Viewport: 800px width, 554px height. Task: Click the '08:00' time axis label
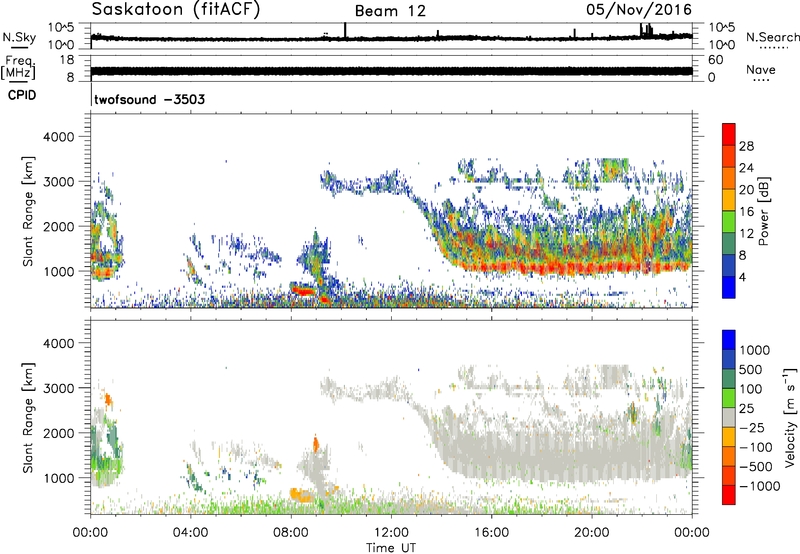click(x=291, y=533)
